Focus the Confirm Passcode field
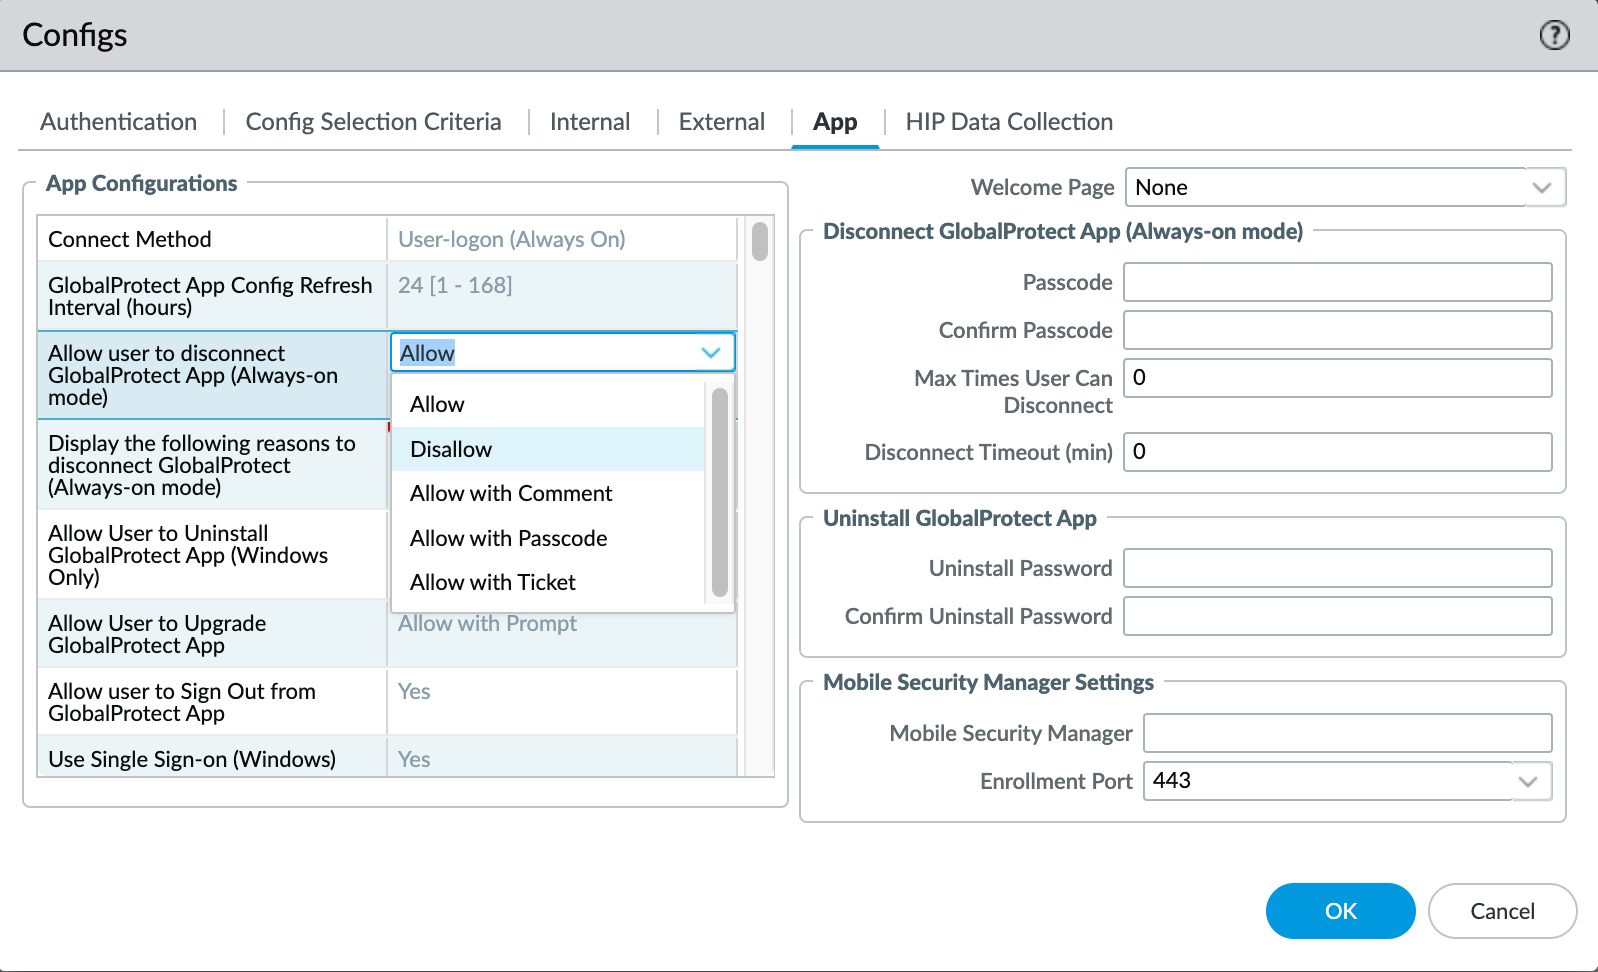This screenshot has width=1598, height=972. coord(1338,330)
